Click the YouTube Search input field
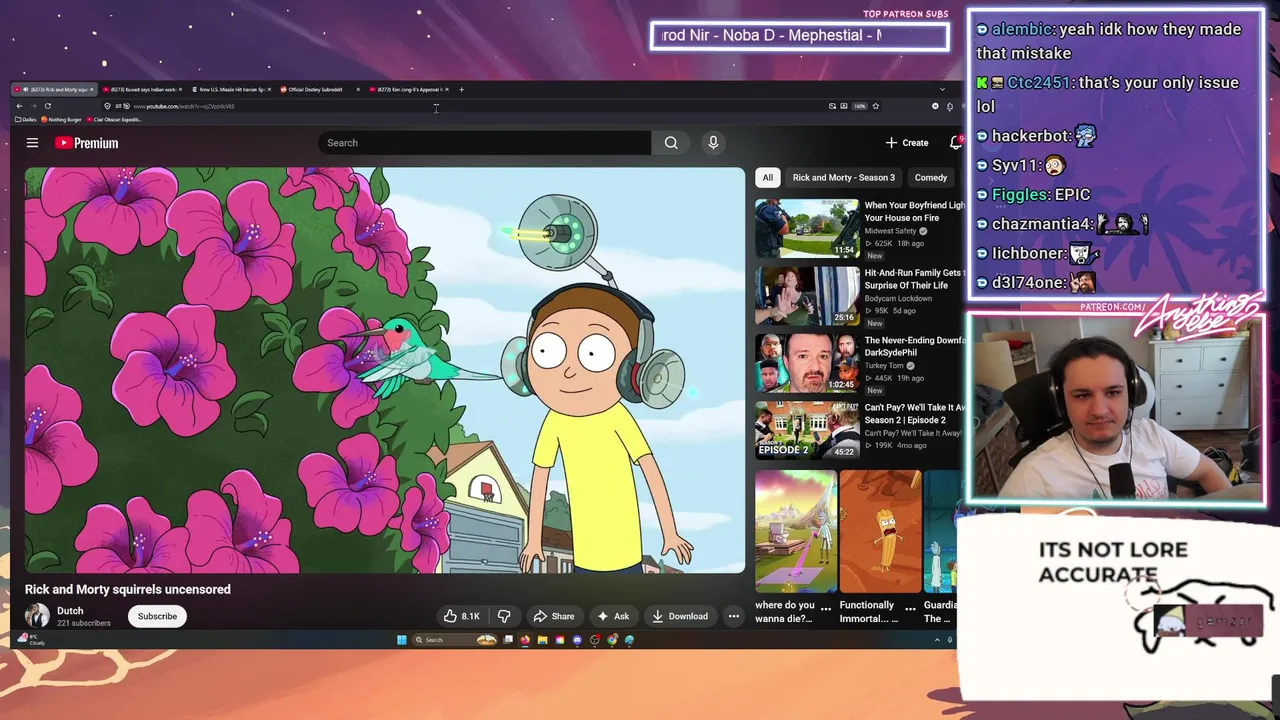 (485, 143)
